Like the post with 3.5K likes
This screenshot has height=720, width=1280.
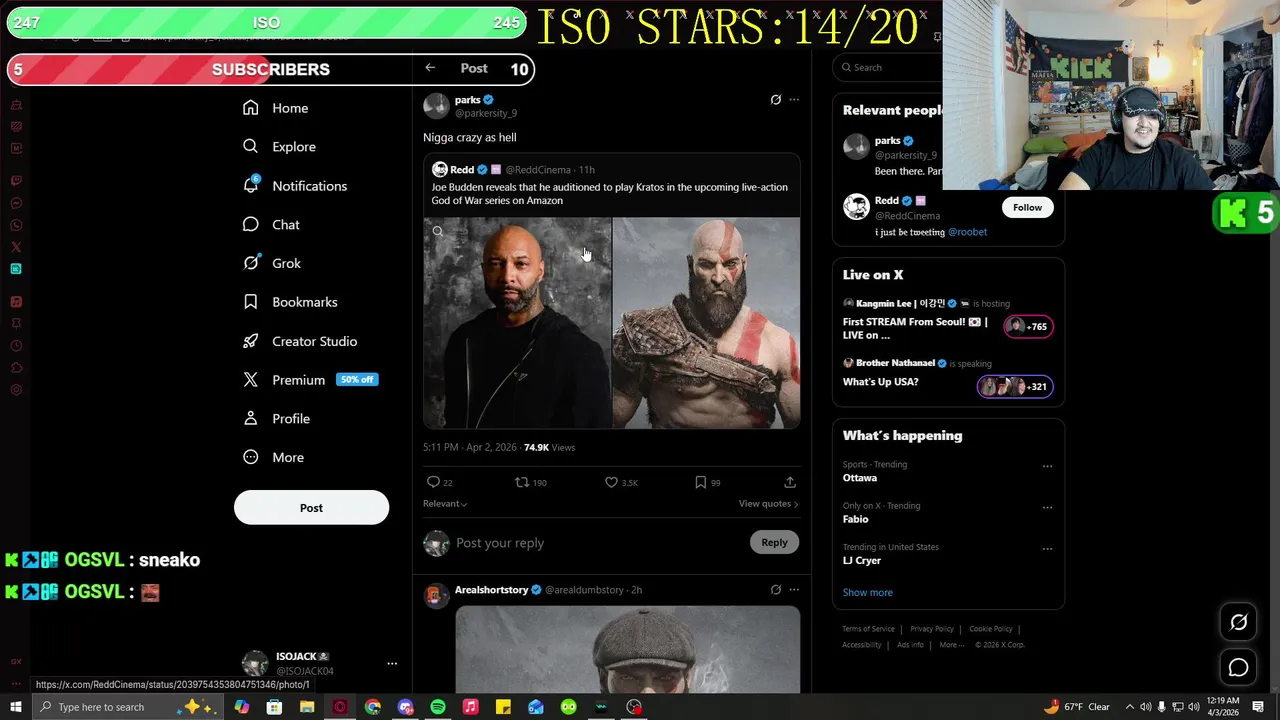pos(621,482)
